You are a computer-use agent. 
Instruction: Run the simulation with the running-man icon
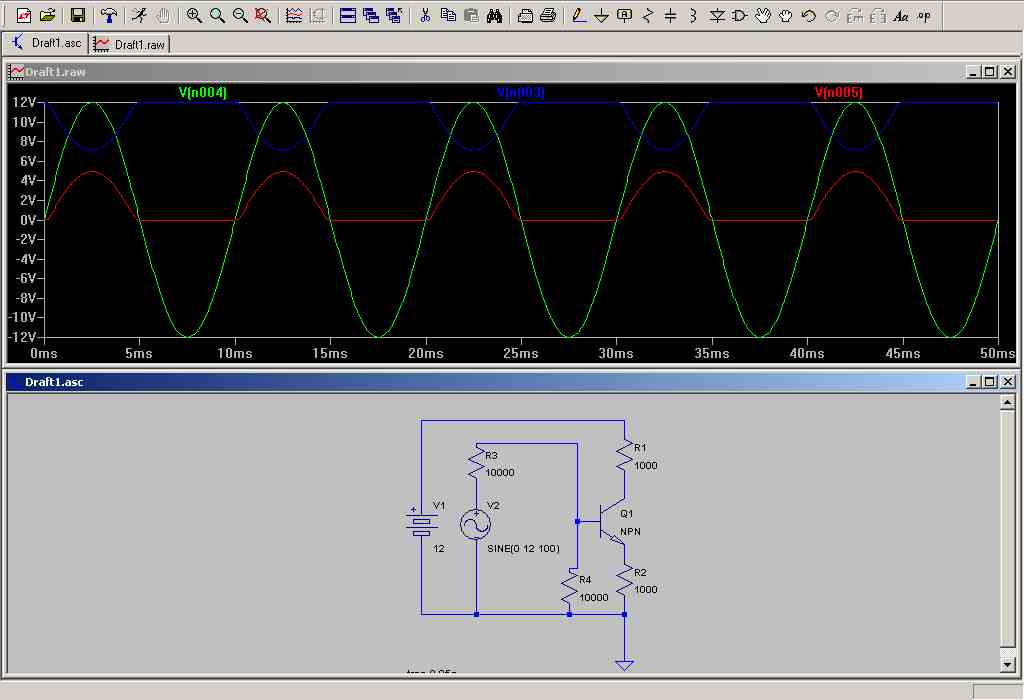click(139, 15)
